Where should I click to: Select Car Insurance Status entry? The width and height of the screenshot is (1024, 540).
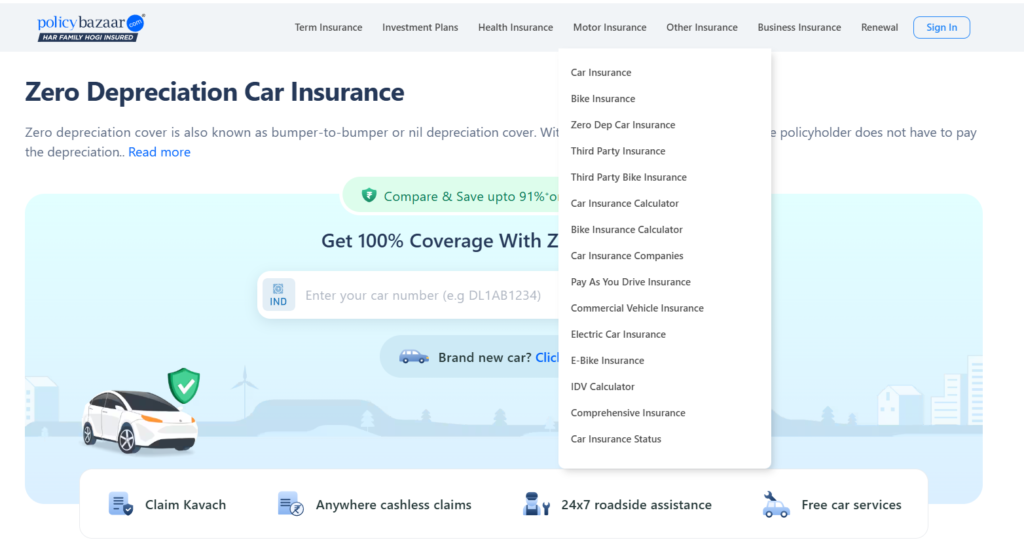point(616,438)
